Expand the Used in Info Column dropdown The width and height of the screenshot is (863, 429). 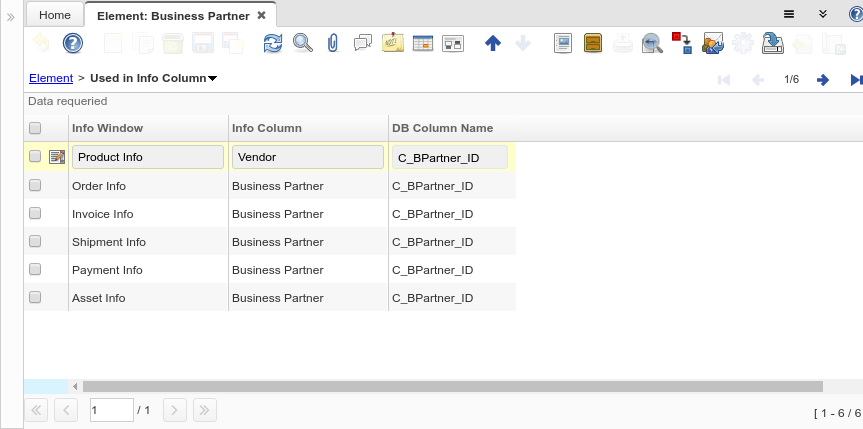(x=213, y=79)
